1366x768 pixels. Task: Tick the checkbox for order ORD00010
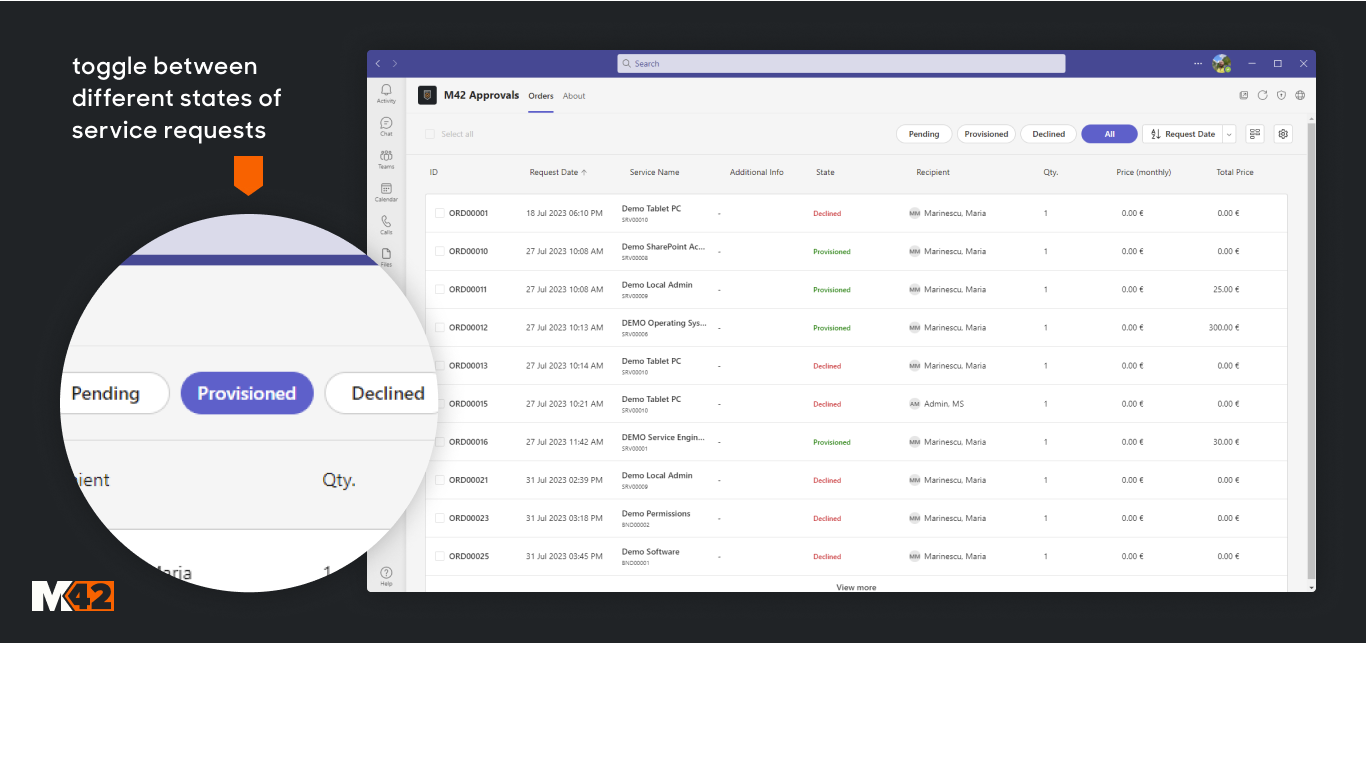click(440, 251)
